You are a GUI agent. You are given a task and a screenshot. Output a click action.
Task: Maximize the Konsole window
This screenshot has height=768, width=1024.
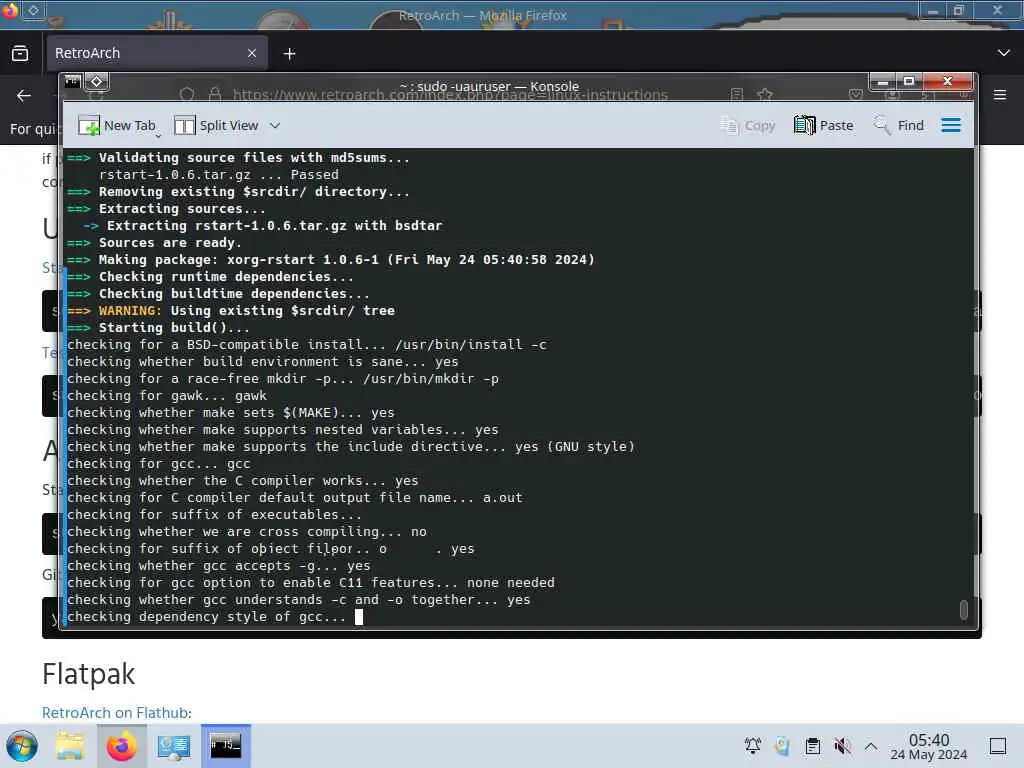point(908,82)
